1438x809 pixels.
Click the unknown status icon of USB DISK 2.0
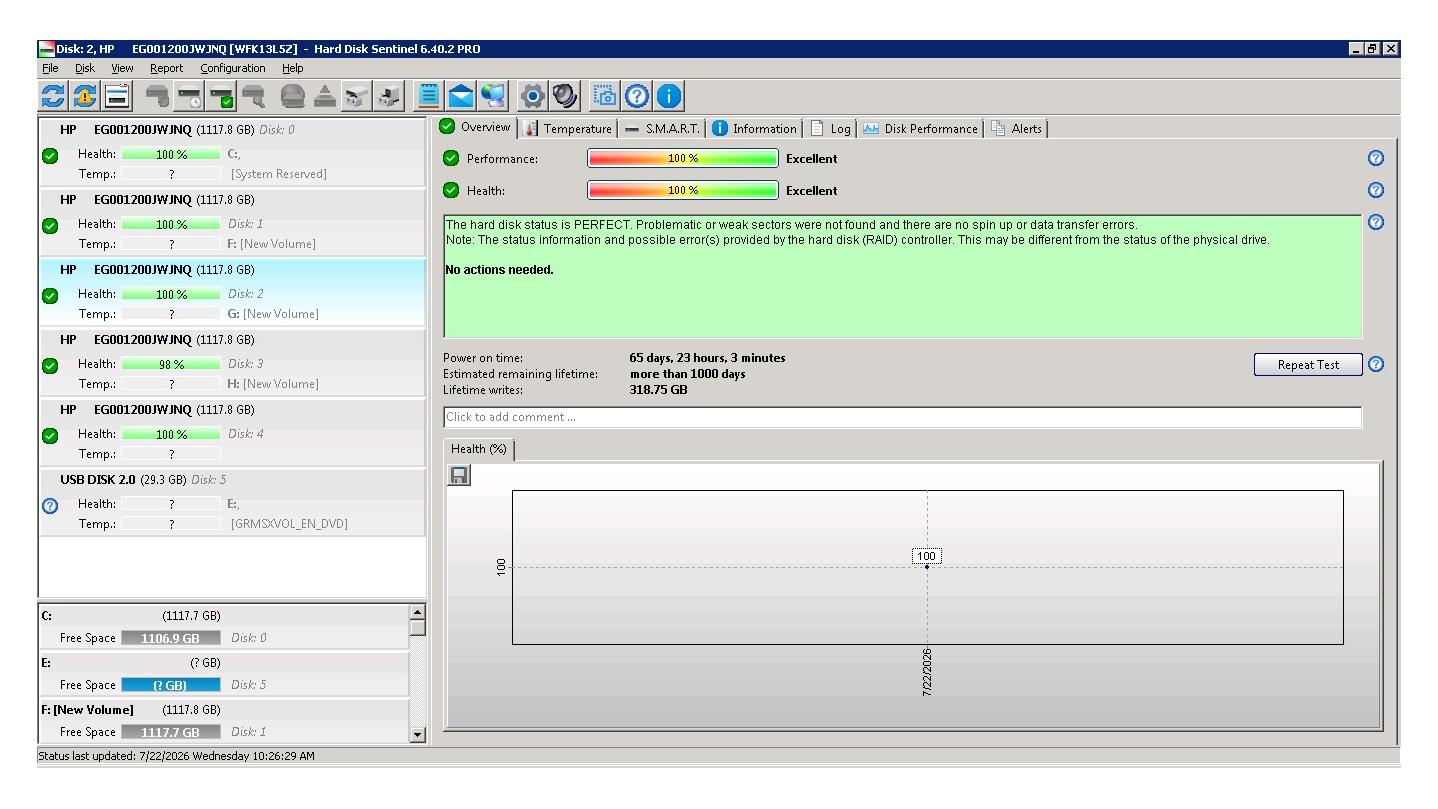click(50, 506)
